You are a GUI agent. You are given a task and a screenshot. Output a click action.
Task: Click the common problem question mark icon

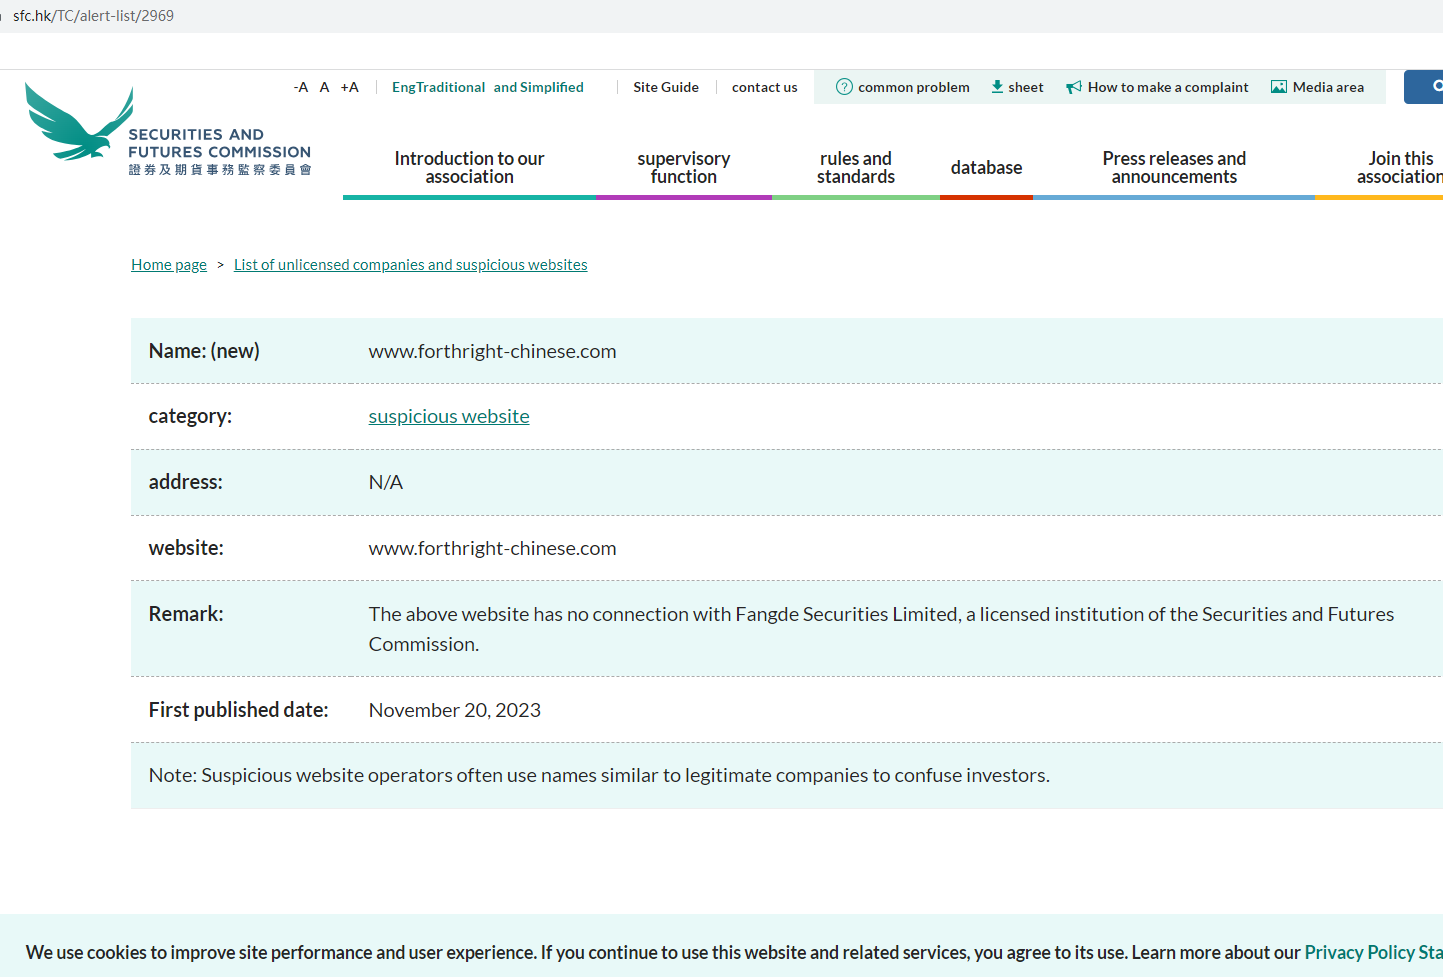click(x=844, y=87)
